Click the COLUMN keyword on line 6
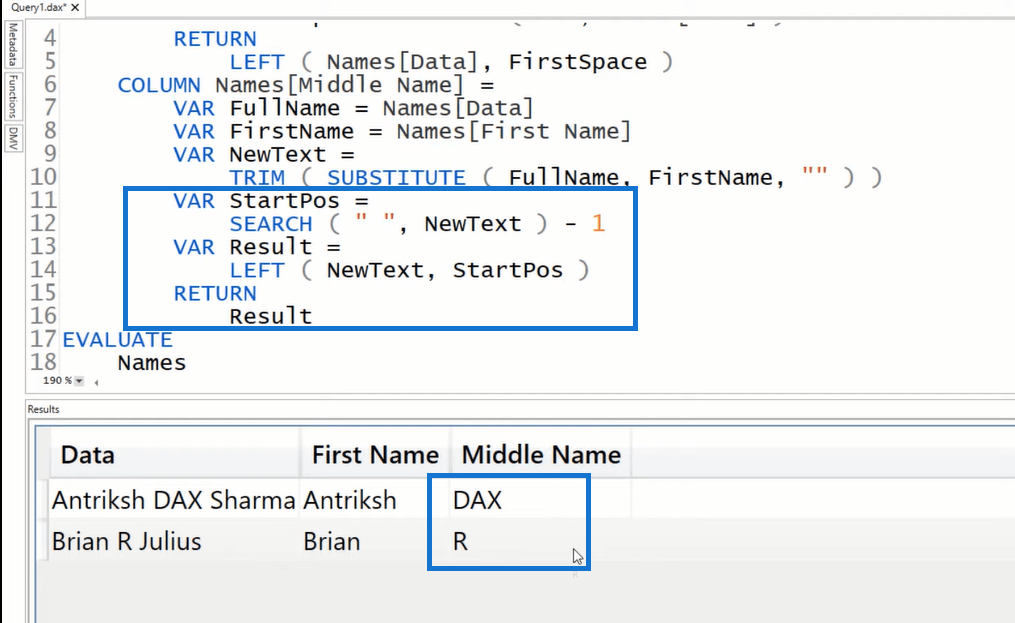The width and height of the screenshot is (1015, 623). coord(159,85)
